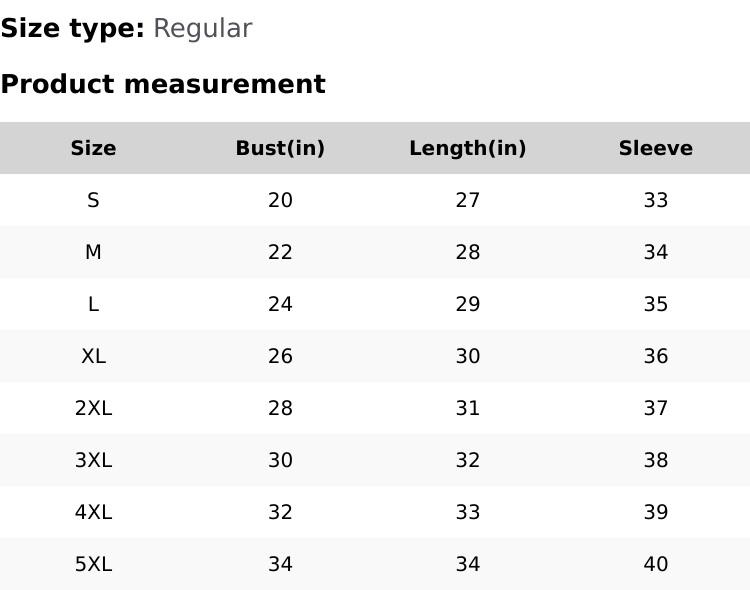Click the Size type label
This screenshot has height=590, width=750.
tap(72, 28)
